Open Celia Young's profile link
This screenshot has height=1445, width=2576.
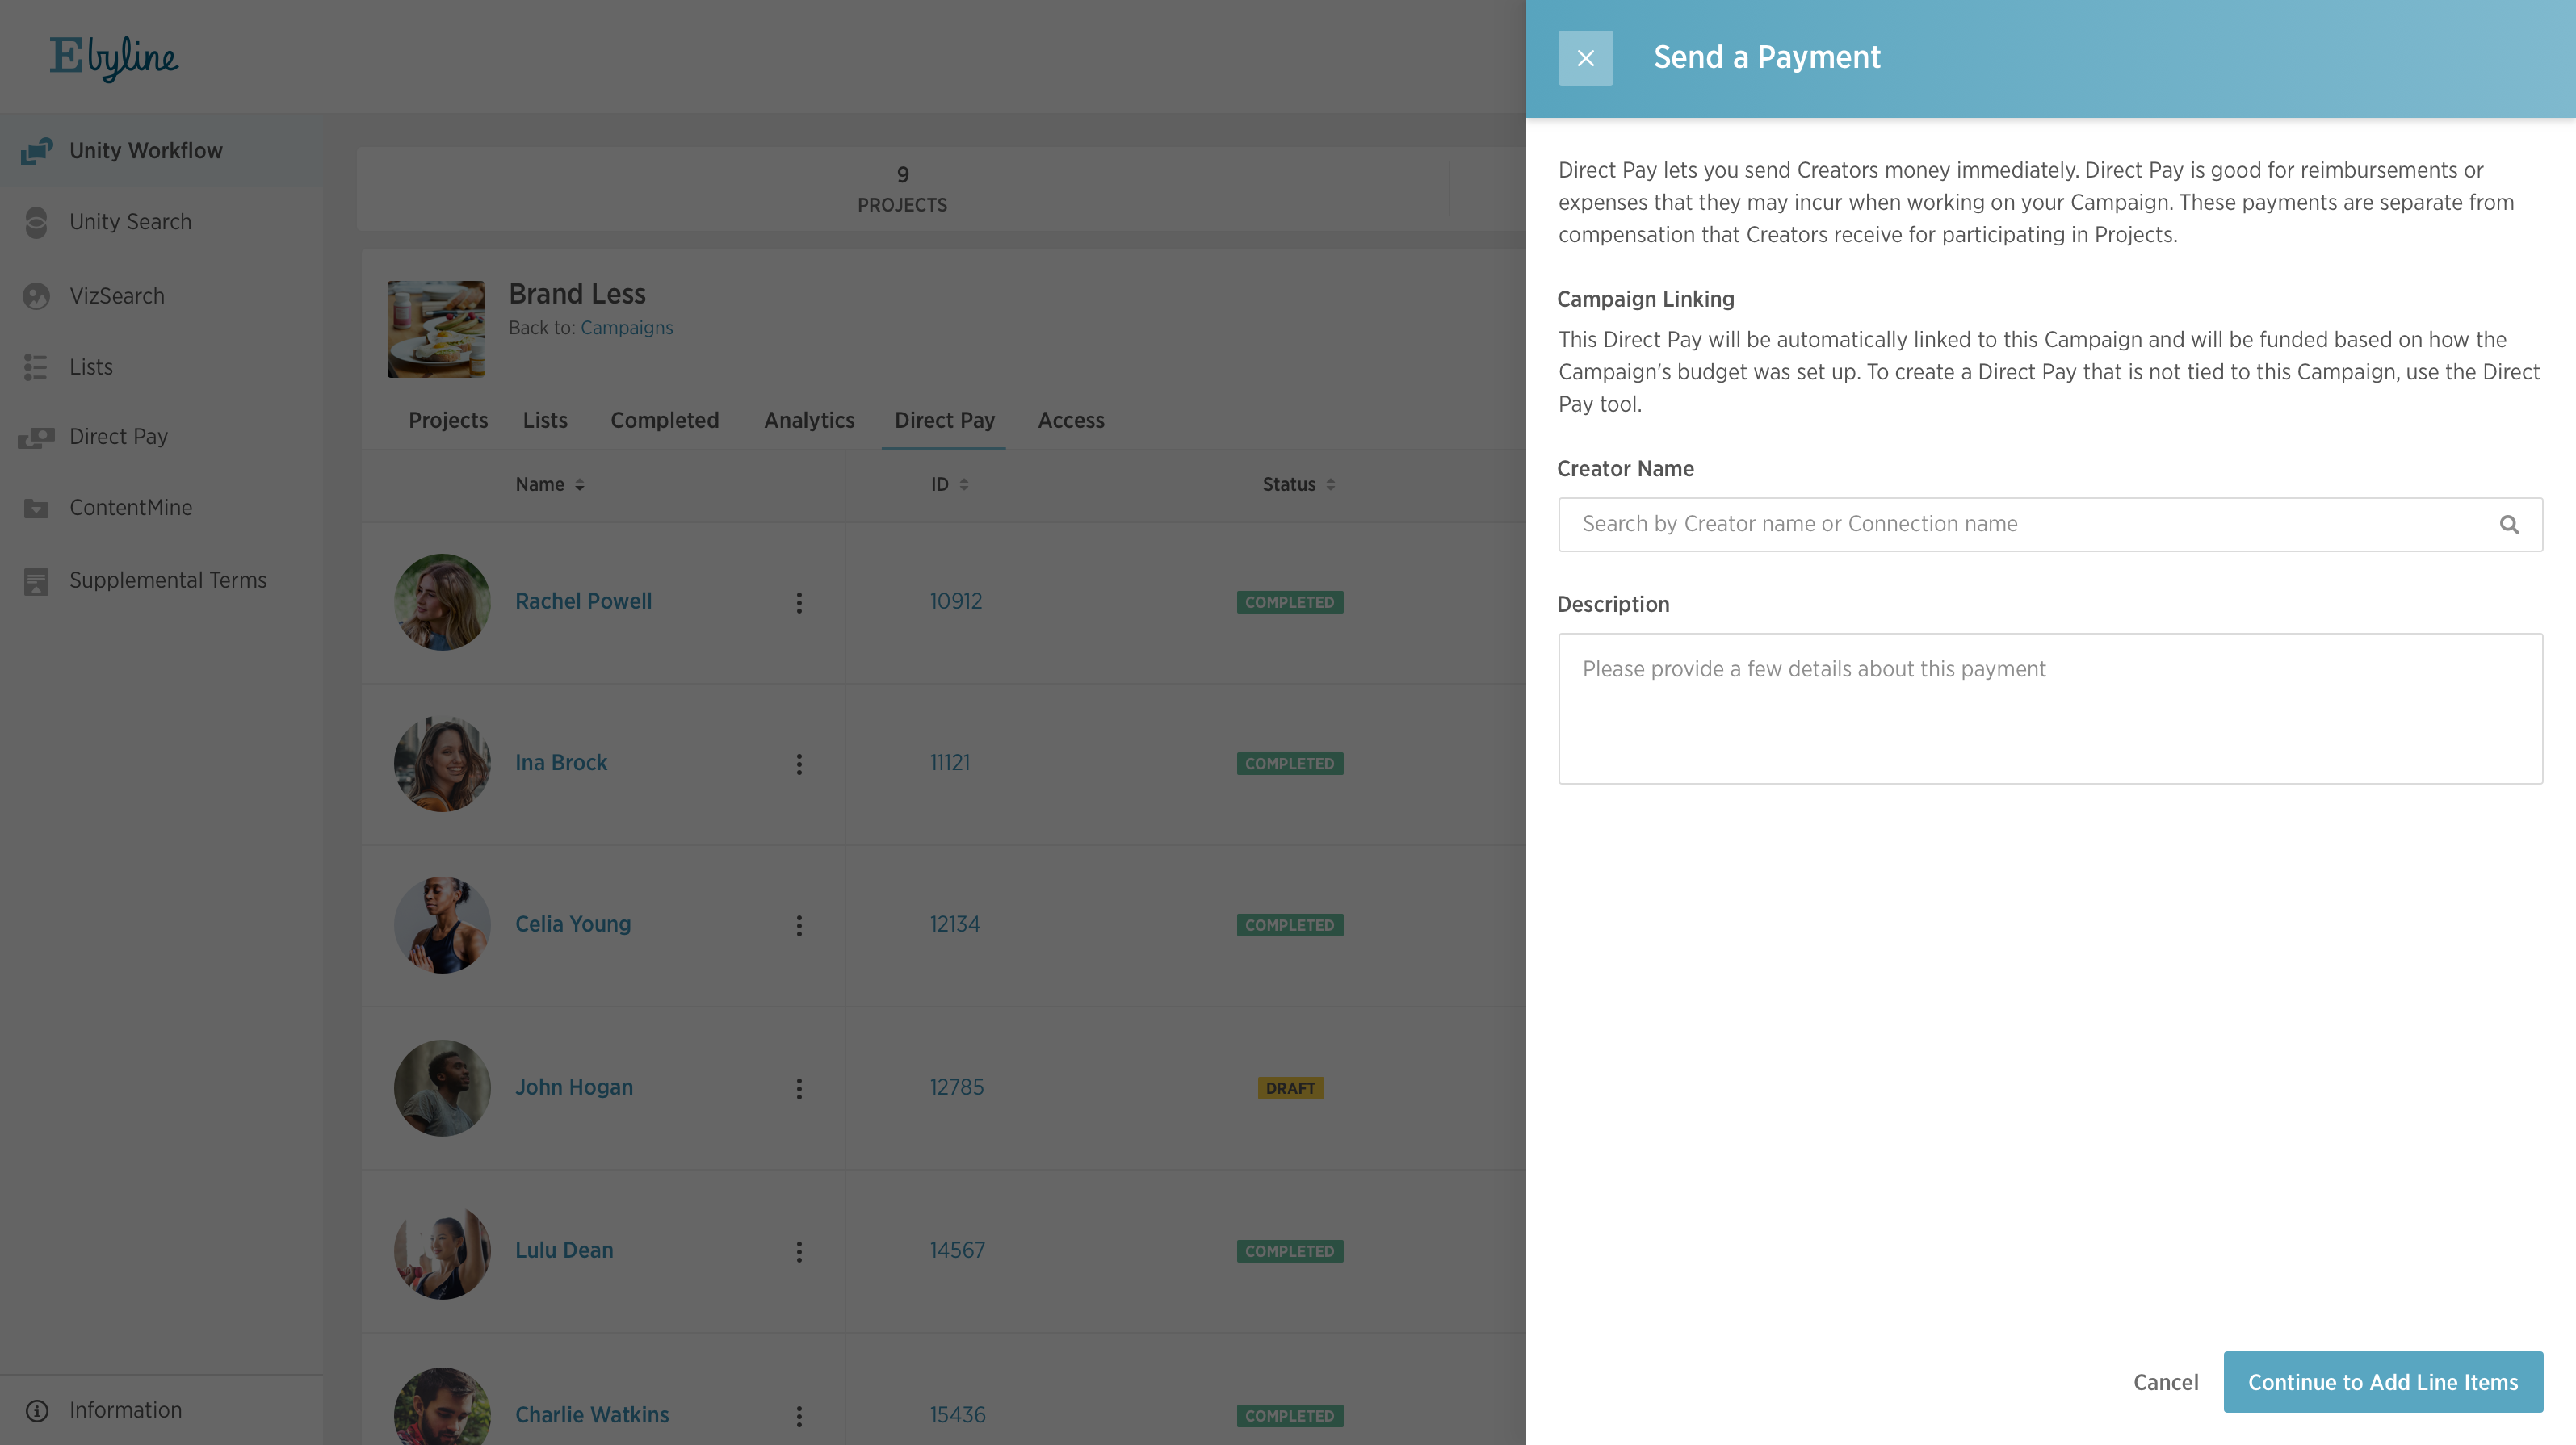point(573,925)
